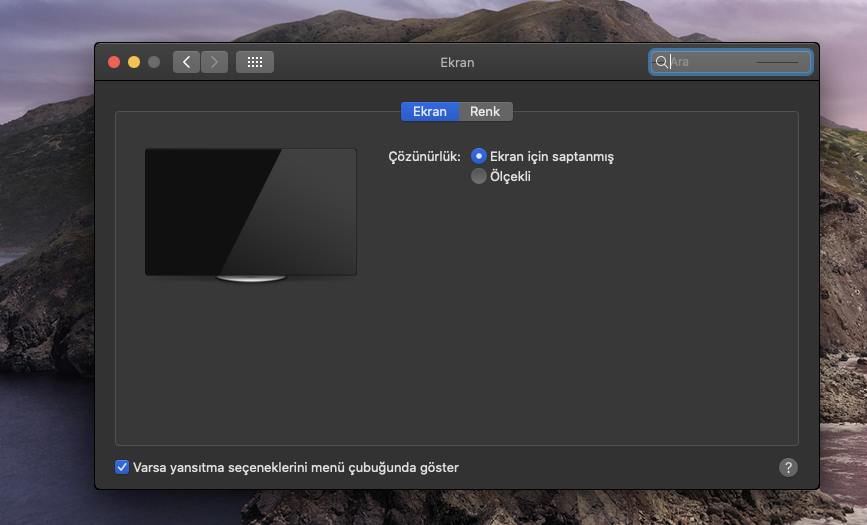867x525 pixels.
Task: Click the "Ekran" window title text
Action: point(457,62)
